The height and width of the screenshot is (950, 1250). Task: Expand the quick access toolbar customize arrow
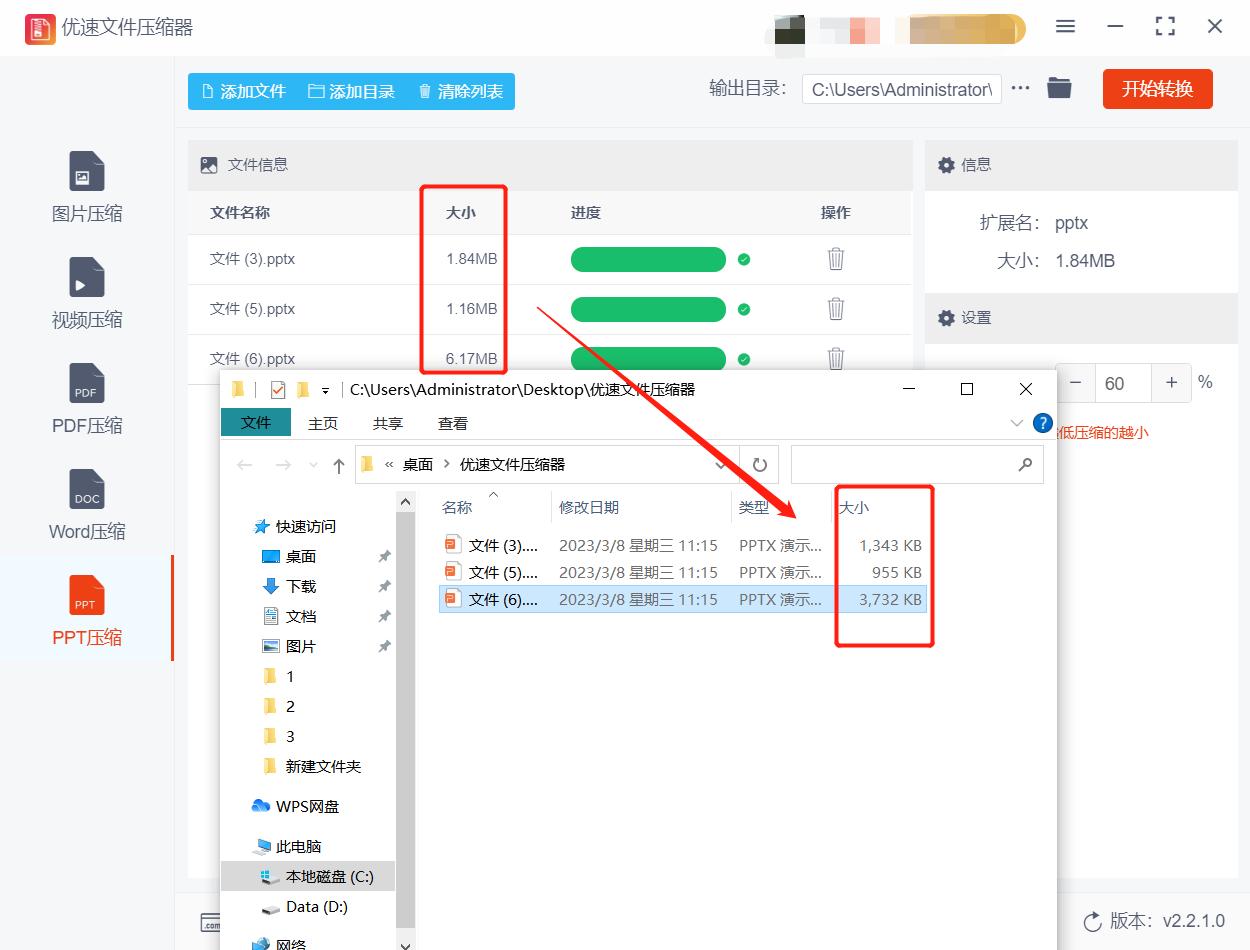pos(323,389)
